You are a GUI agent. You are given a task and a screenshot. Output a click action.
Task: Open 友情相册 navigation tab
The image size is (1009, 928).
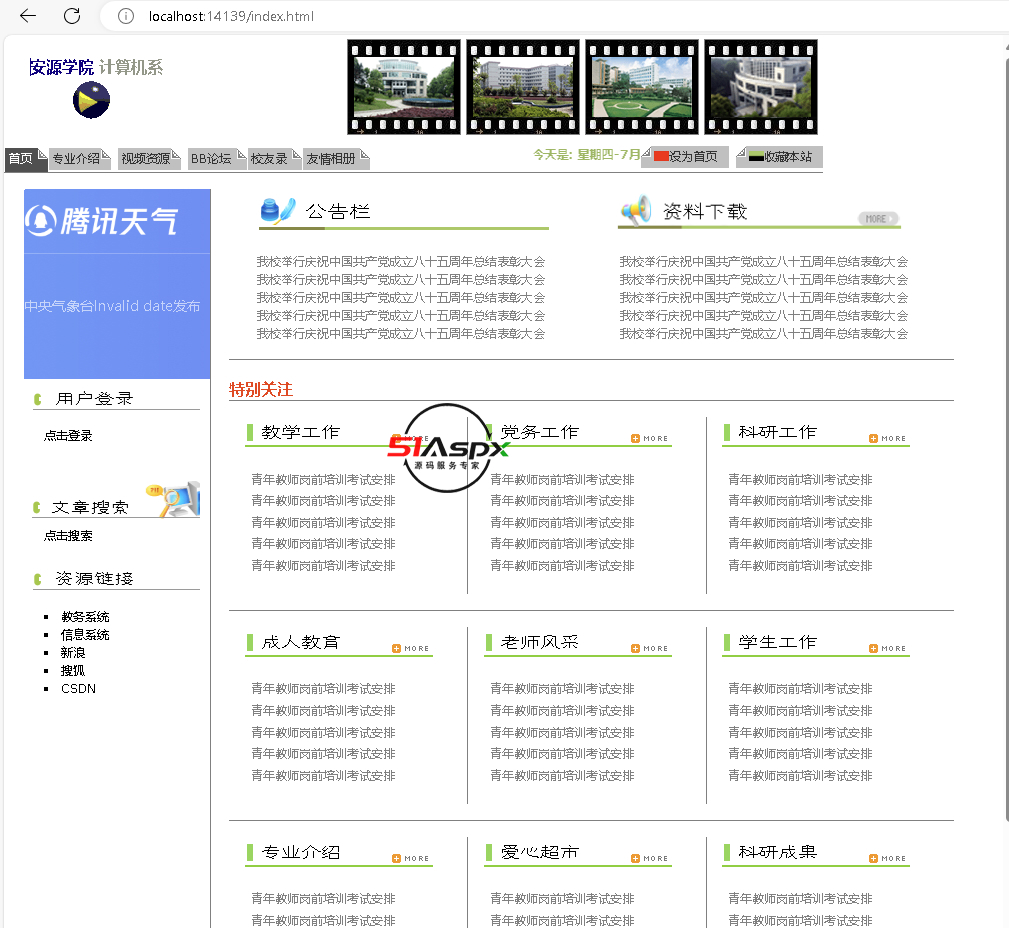click(336, 159)
